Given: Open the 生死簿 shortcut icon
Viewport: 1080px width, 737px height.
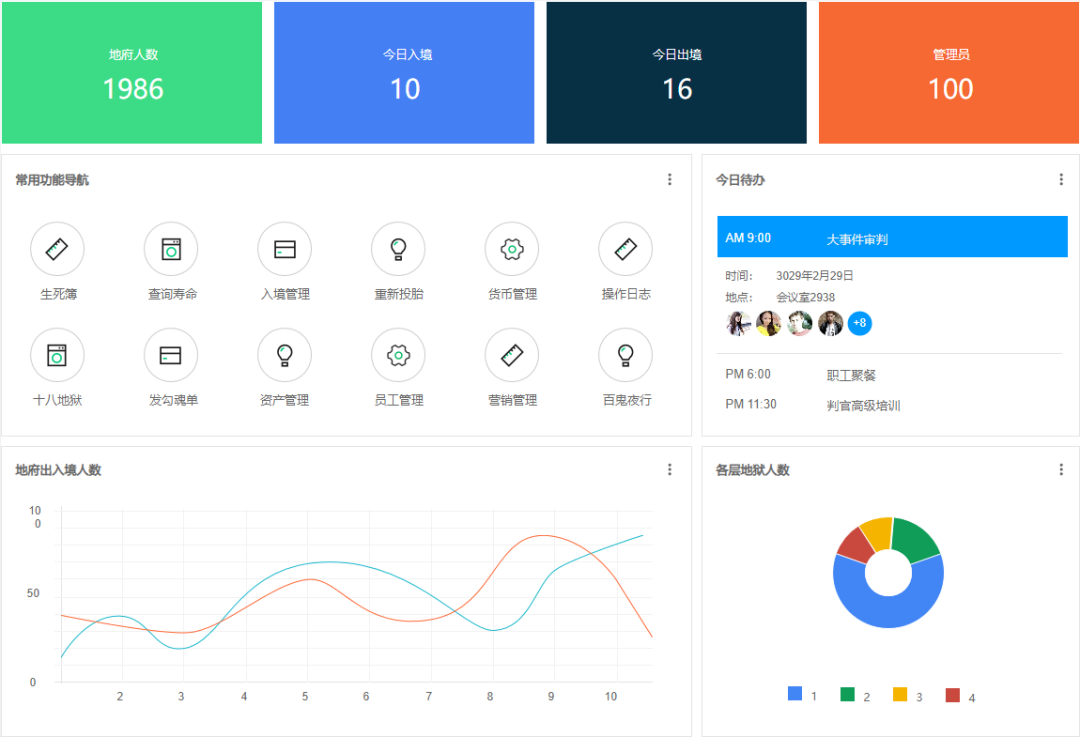Looking at the screenshot, I should click(x=57, y=249).
